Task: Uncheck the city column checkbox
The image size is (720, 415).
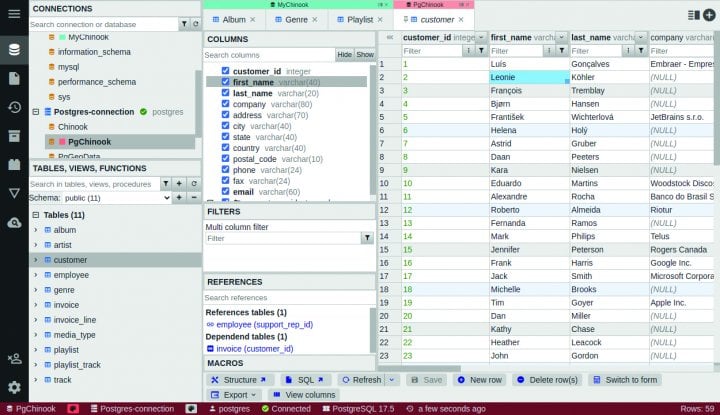Action: point(225,126)
